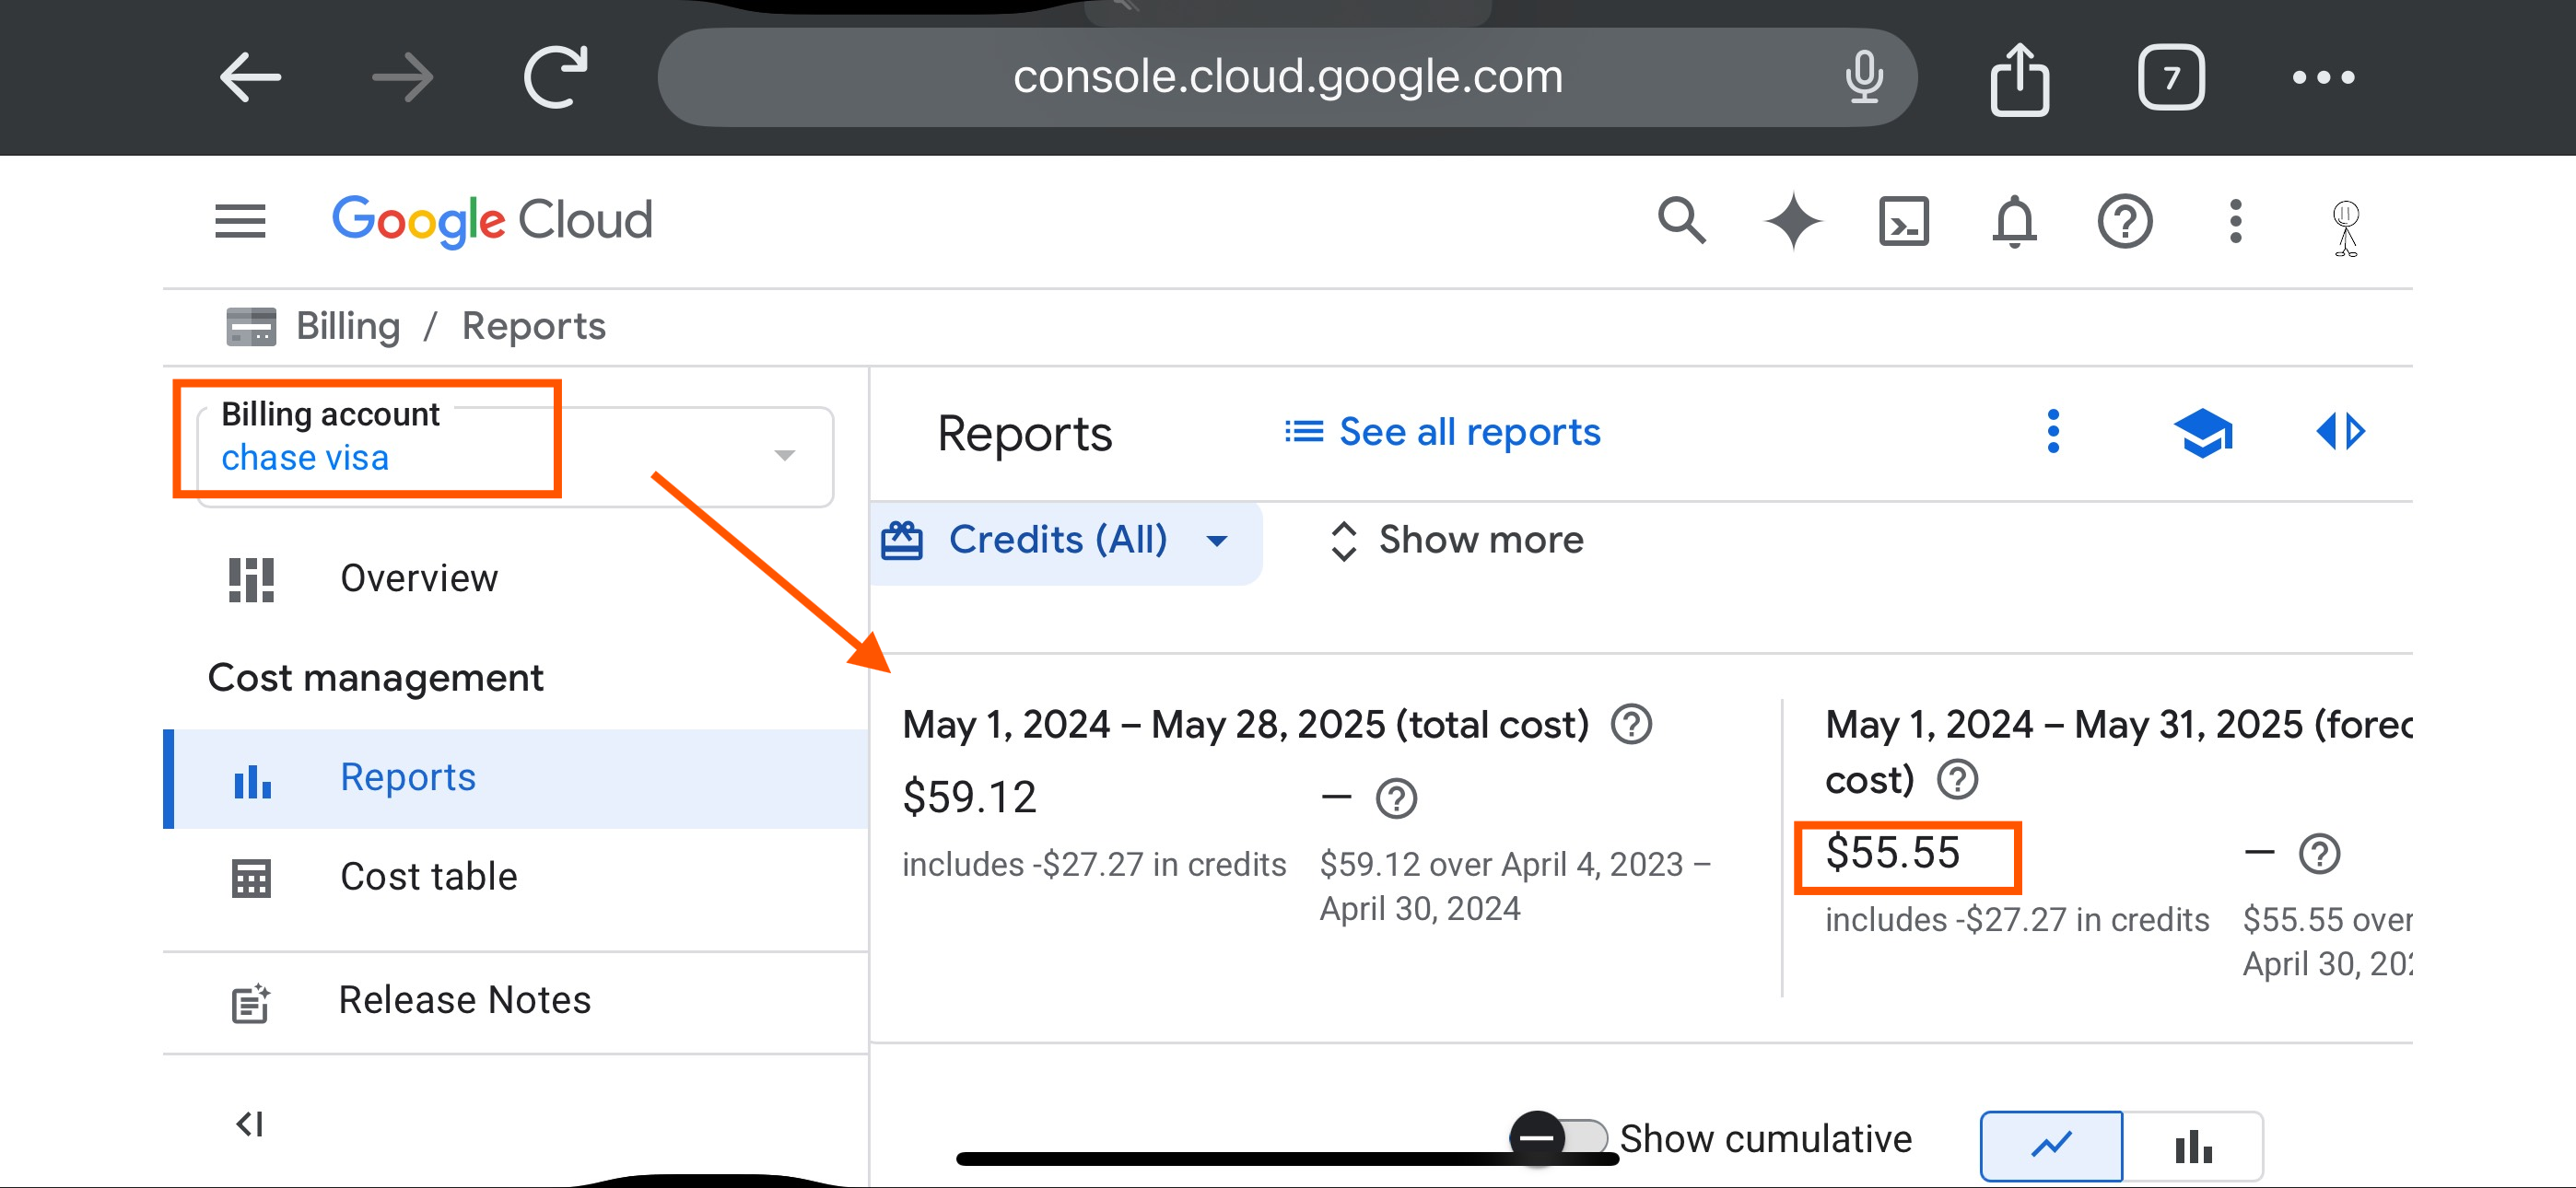This screenshot has width=2576, height=1188.
Task: Click the Google Cloud logo
Action: [x=492, y=221]
